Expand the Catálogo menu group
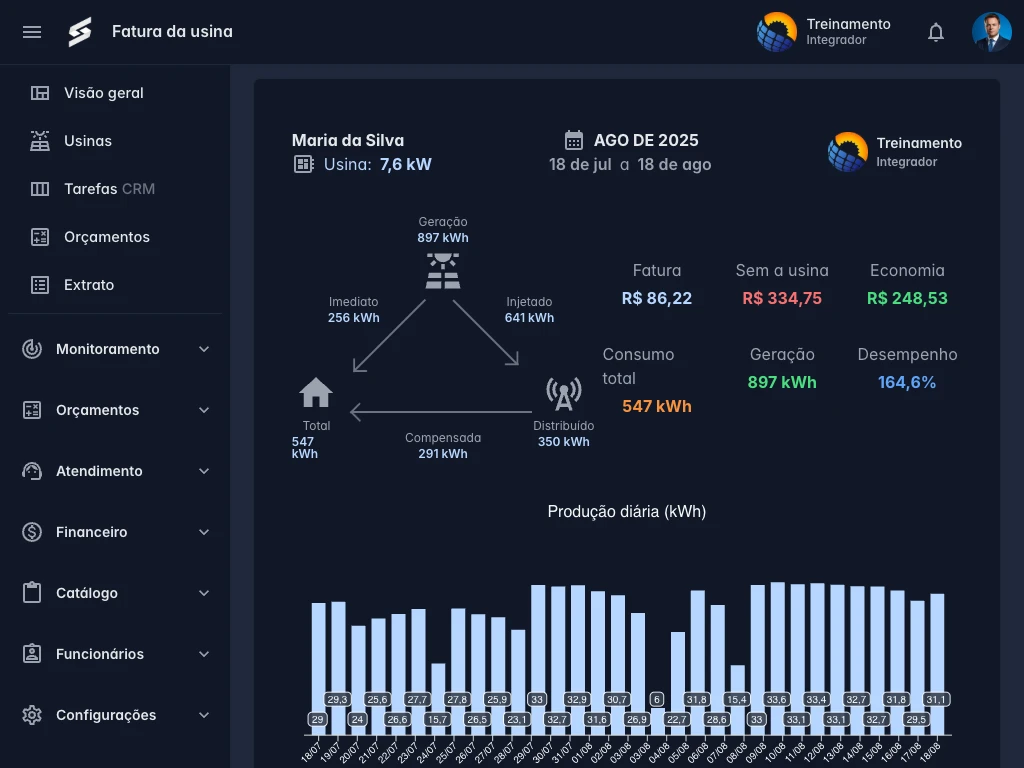Screen dimensions: 1024x768 [x=117, y=593]
